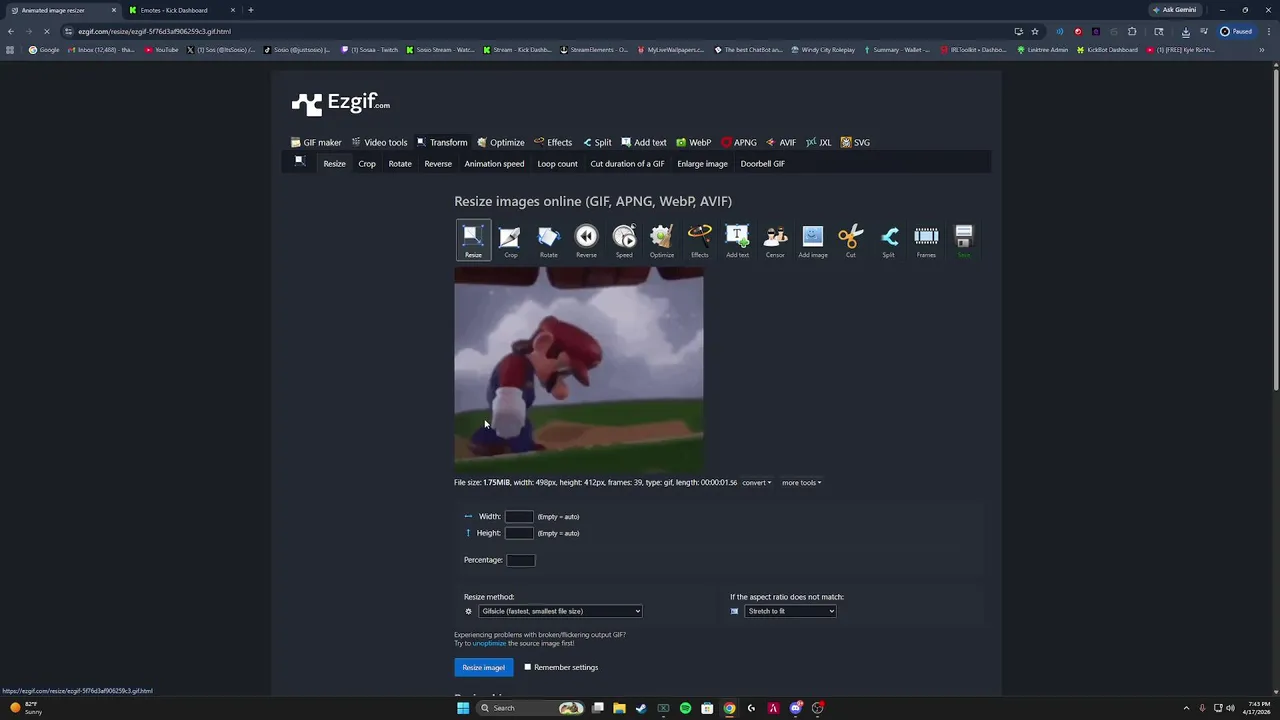The height and width of the screenshot is (720, 1280).
Task: Toggle the Remember settings checkbox
Action: [x=527, y=667]
